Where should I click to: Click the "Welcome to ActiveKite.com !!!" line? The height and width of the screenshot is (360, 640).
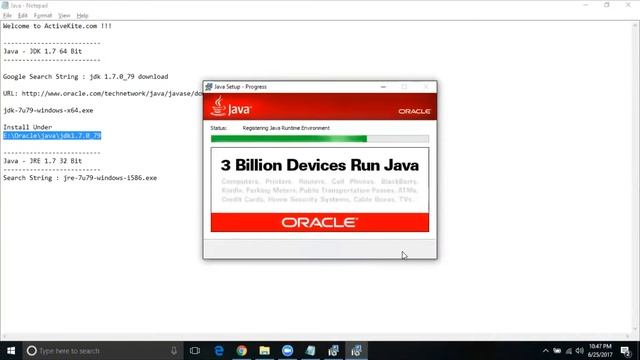click(x=57, y=26)
